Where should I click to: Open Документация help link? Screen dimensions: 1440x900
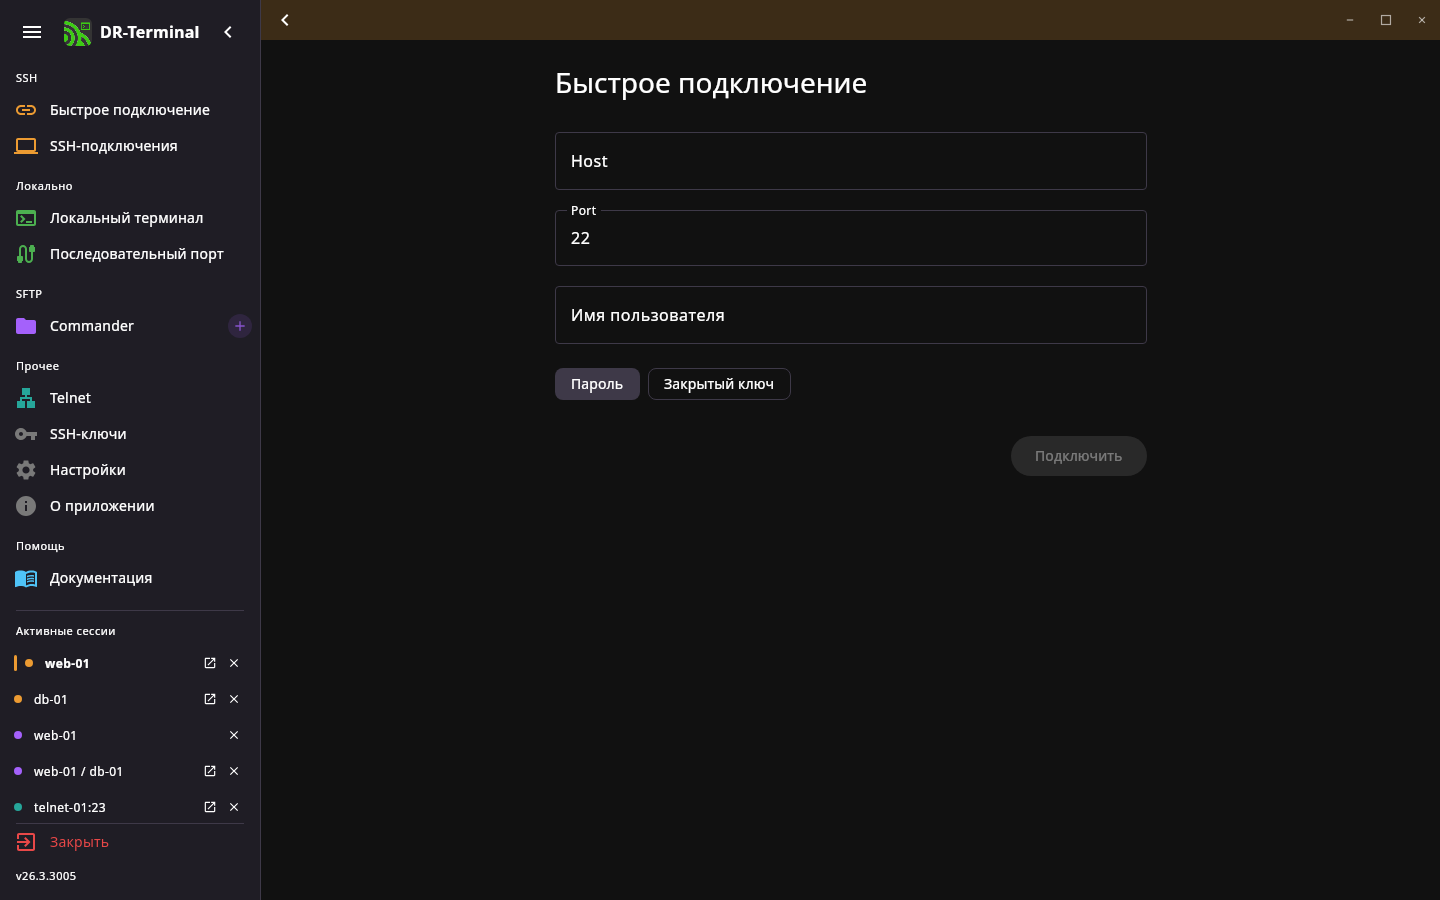tap(130, 578)
